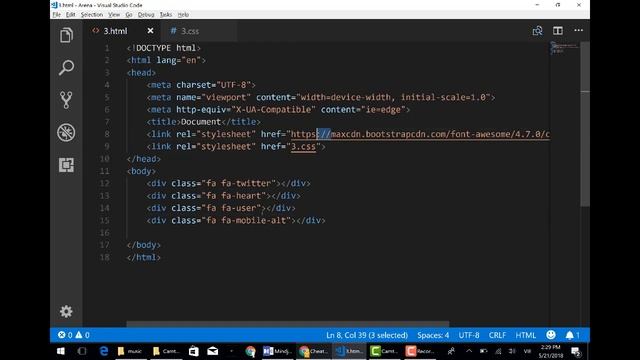
Task: Split the editor with the split icon
Action: 558,31
